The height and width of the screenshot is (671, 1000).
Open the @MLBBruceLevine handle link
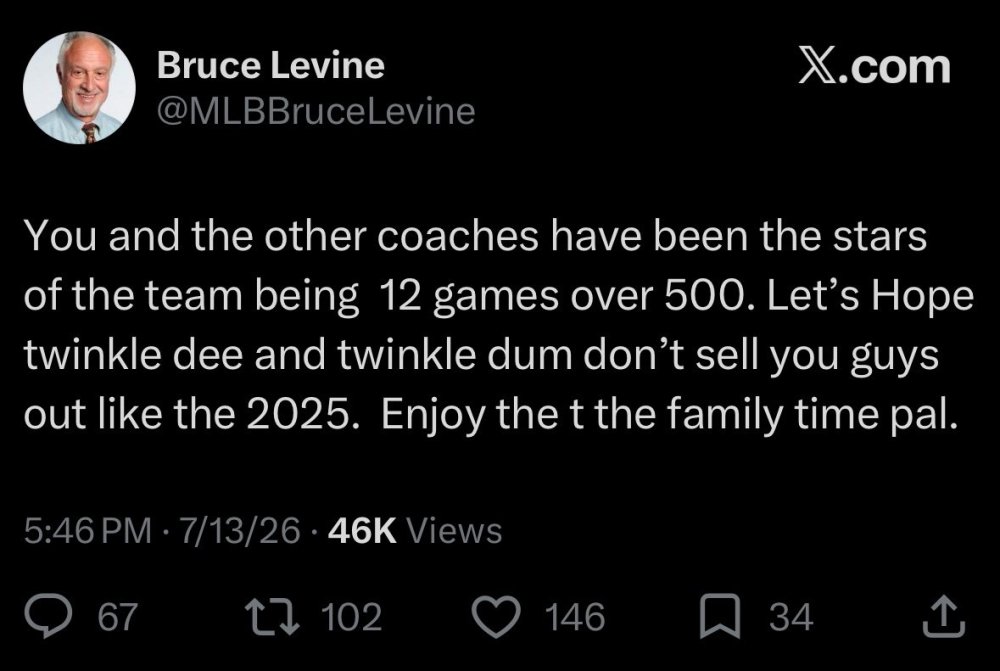[x=316, y=112]
